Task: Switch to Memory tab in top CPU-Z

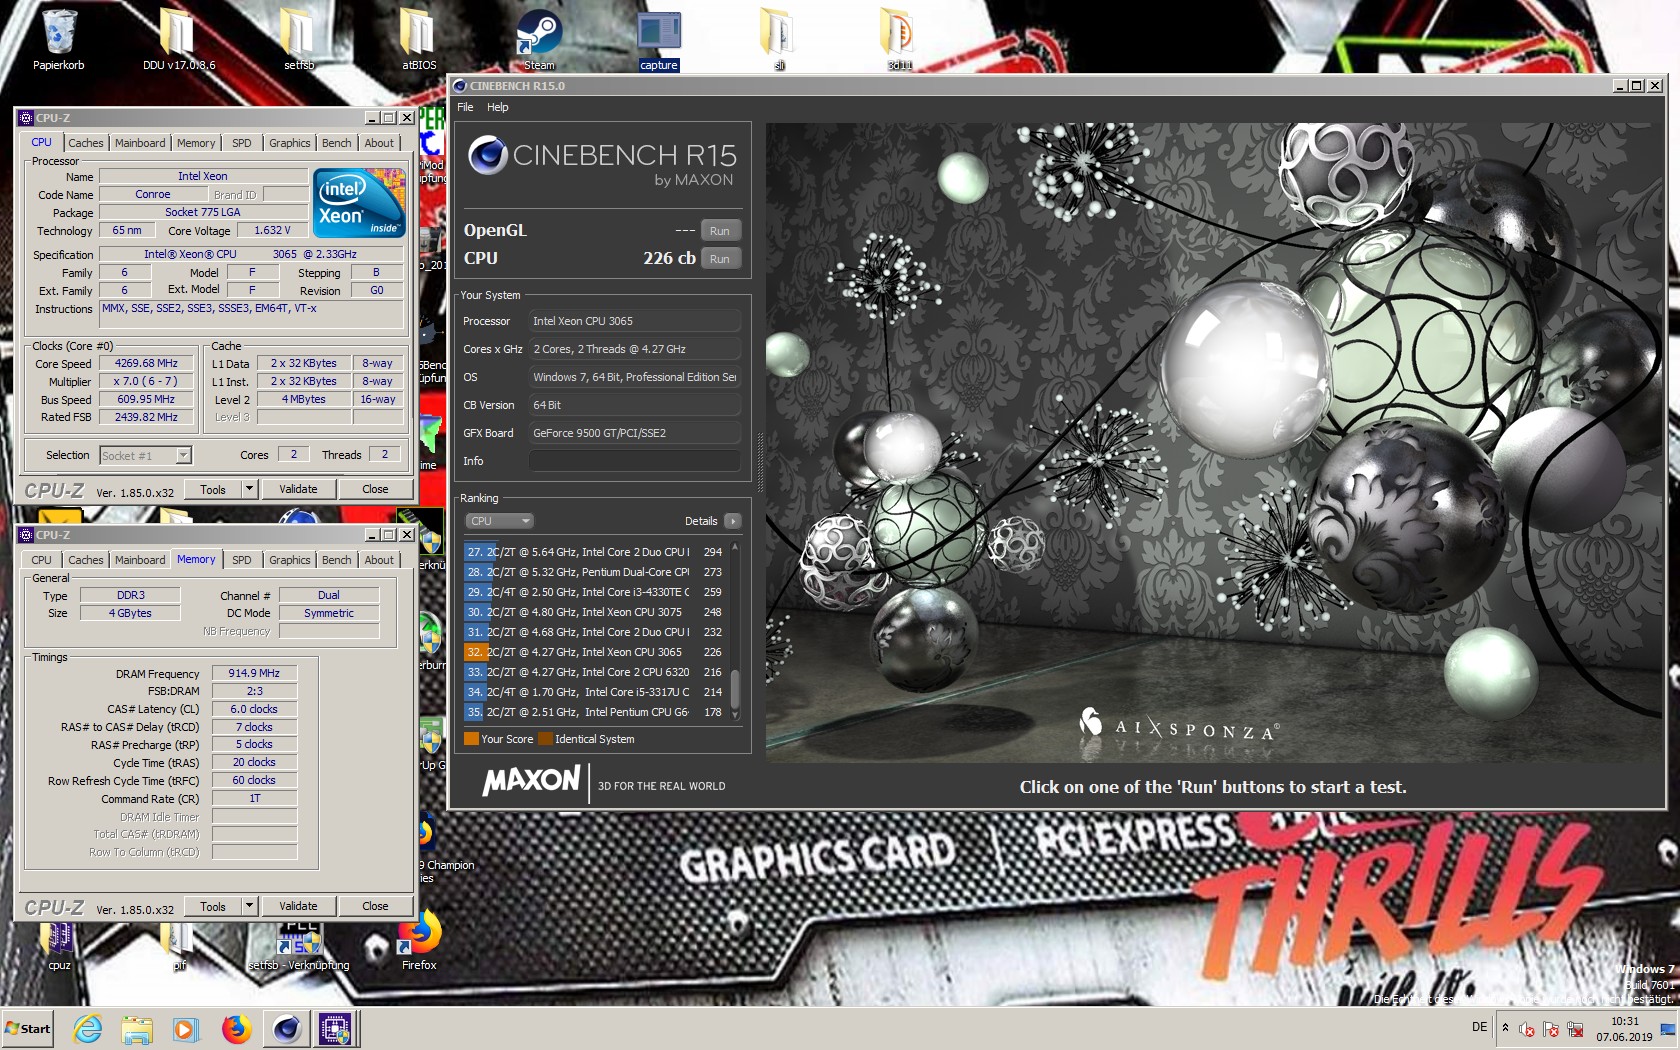Action: 196,143
